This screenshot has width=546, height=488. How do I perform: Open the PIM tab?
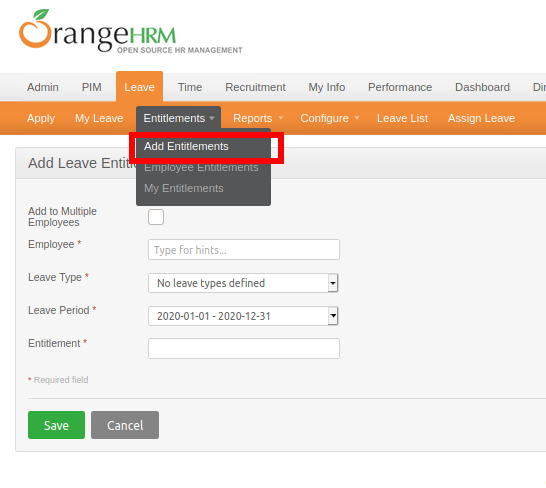(x=92, y=87)
